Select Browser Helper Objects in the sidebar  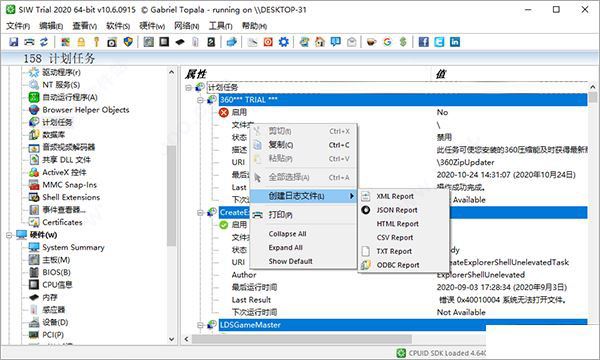86,110
